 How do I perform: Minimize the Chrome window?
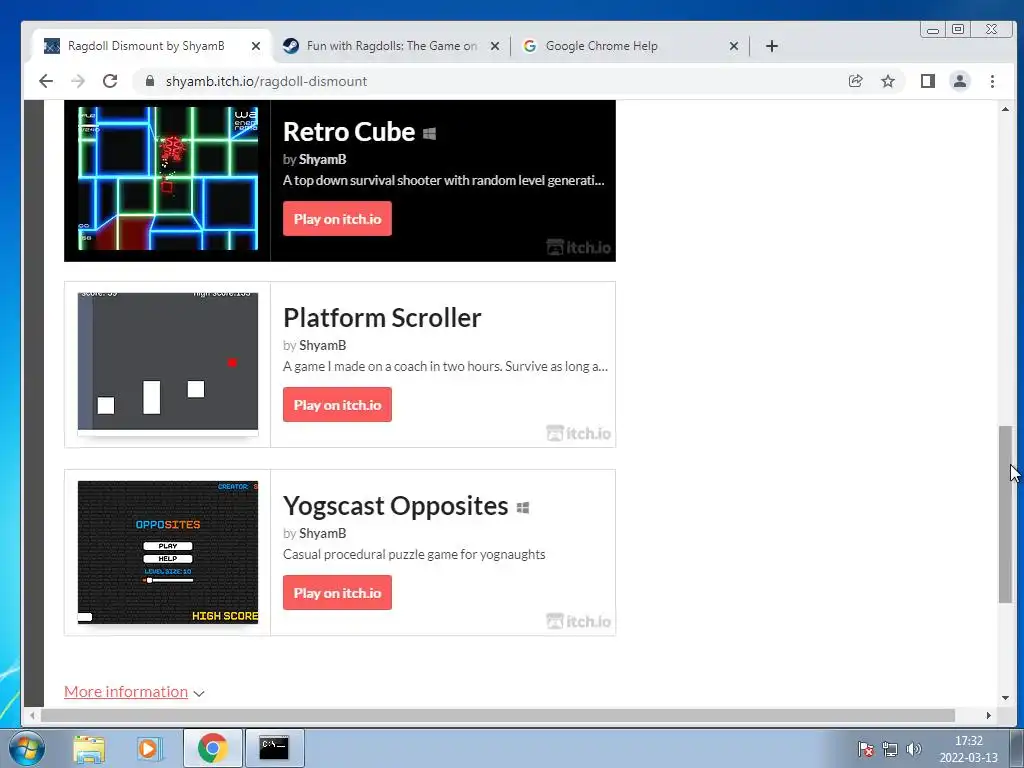(x=933, y=29)
